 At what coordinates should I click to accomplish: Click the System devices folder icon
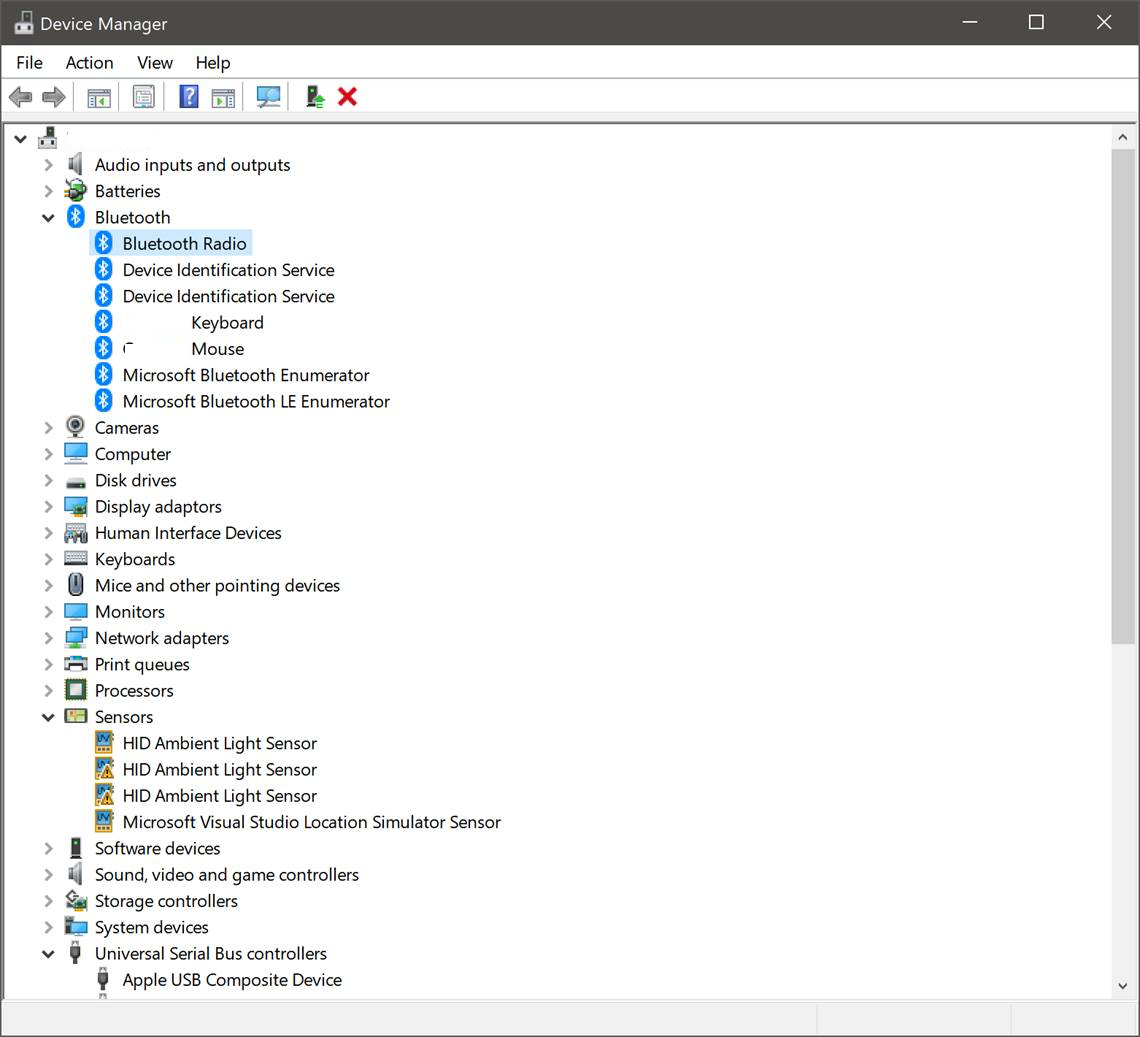tap(76, 926)
